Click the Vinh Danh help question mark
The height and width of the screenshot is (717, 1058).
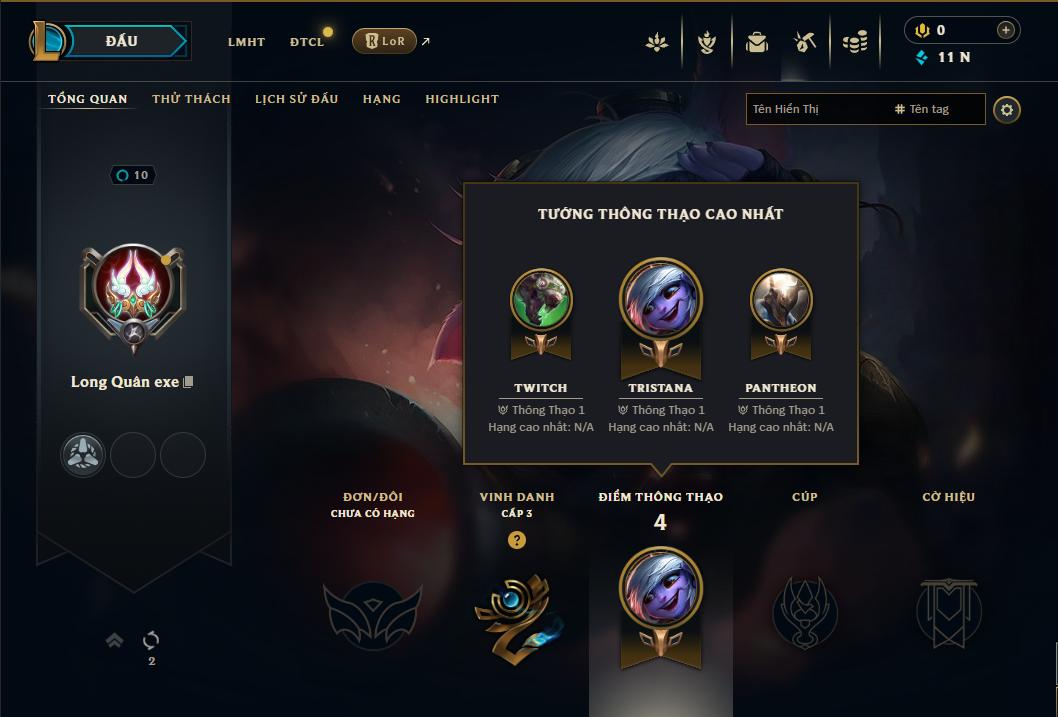point(516,540)
